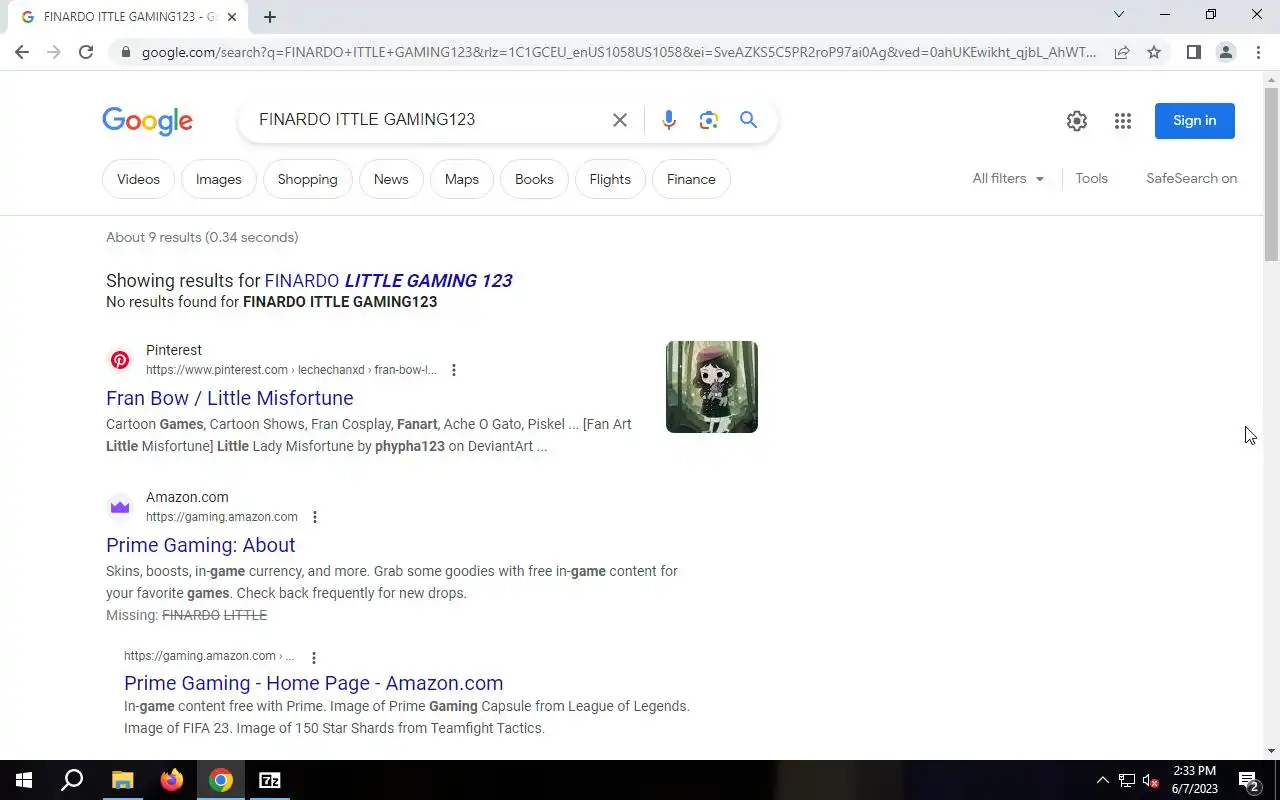The width and height of the screenshot is (1280, 800).
Task: Close the FINARDO ITTLE GAMING123 tab
Action: point(232,17)
